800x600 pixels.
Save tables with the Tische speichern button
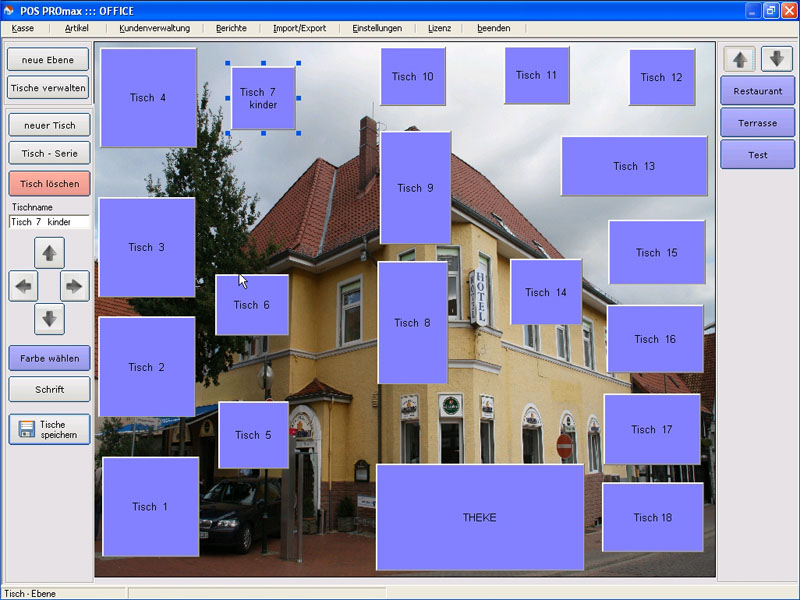click(49, 429)
